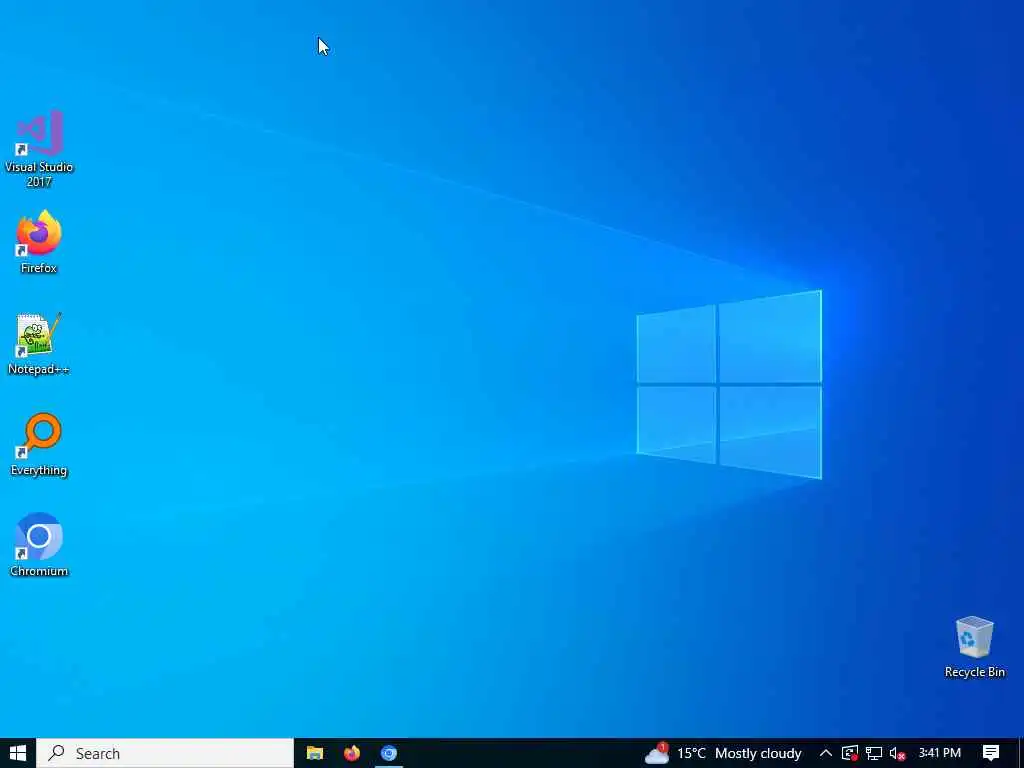The width and height of the screenshot is (1024, 768).
Task: Open the network status tray icon
Action: pos(874,753)
